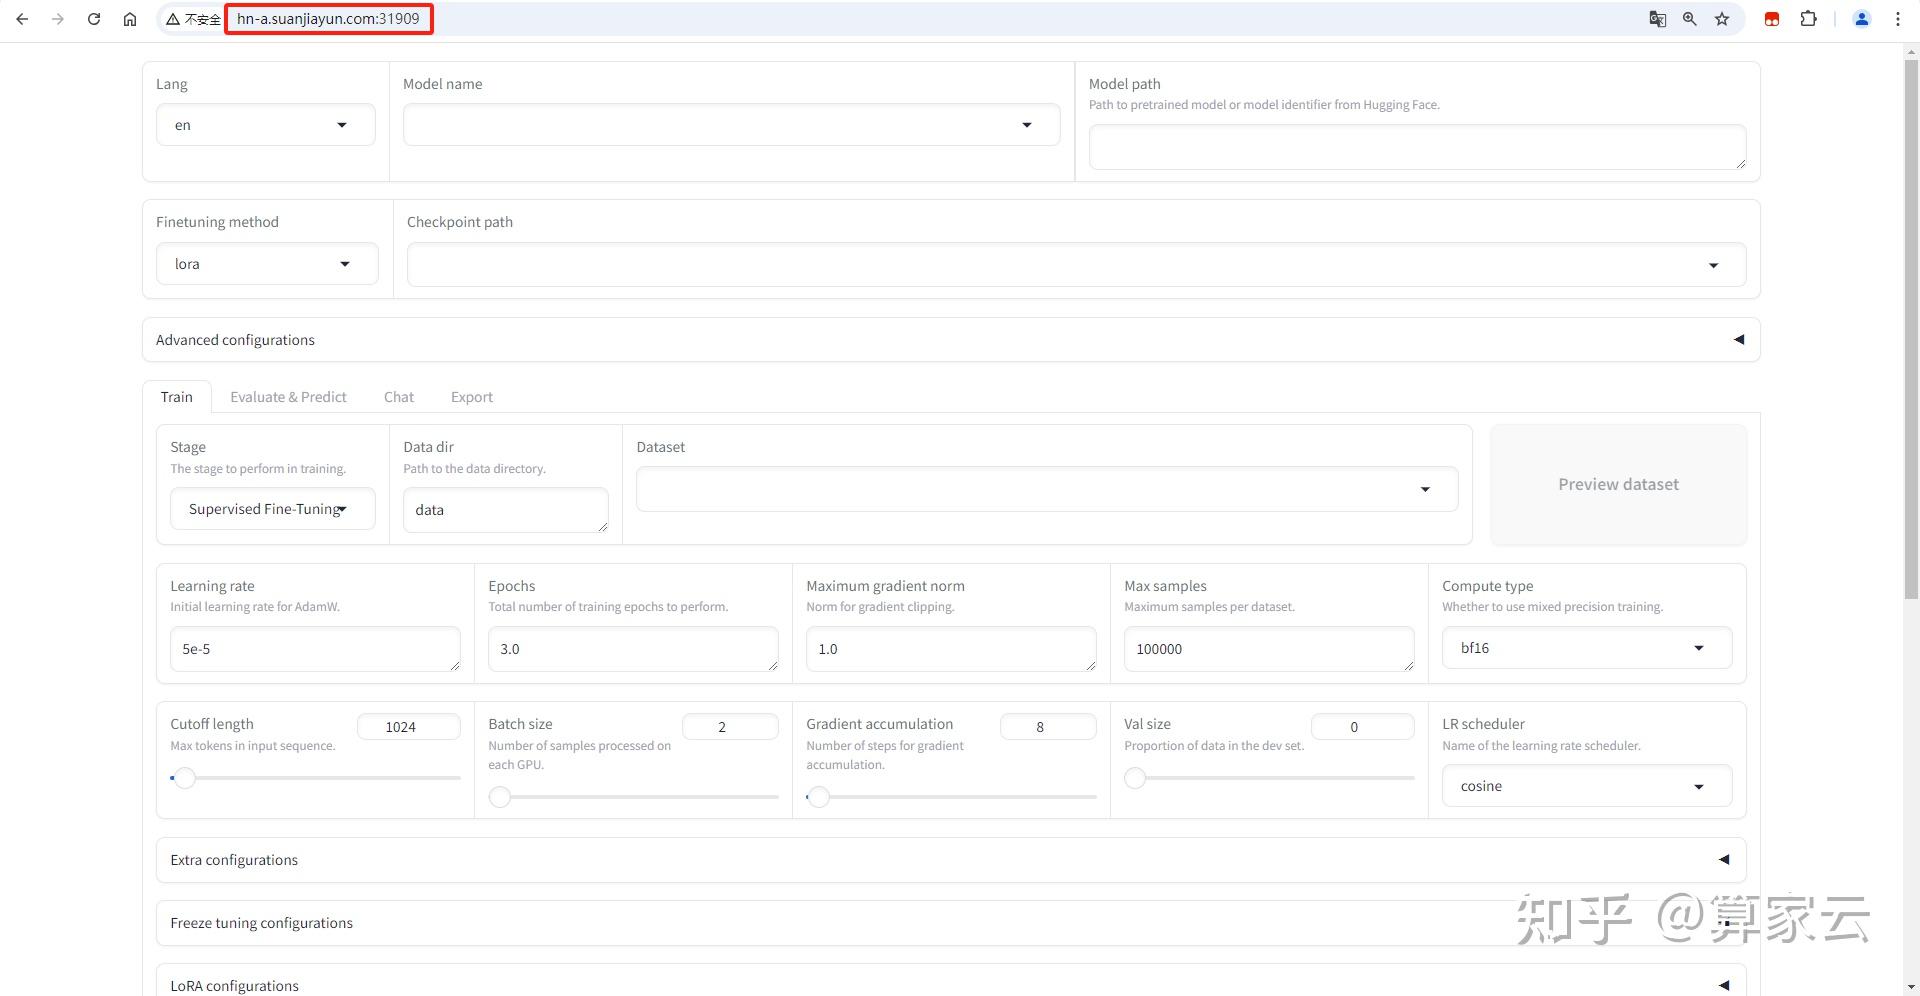Open the browser extensions puzzle icon
This screenshot has height=996, width=1920.
point(1808,19)
